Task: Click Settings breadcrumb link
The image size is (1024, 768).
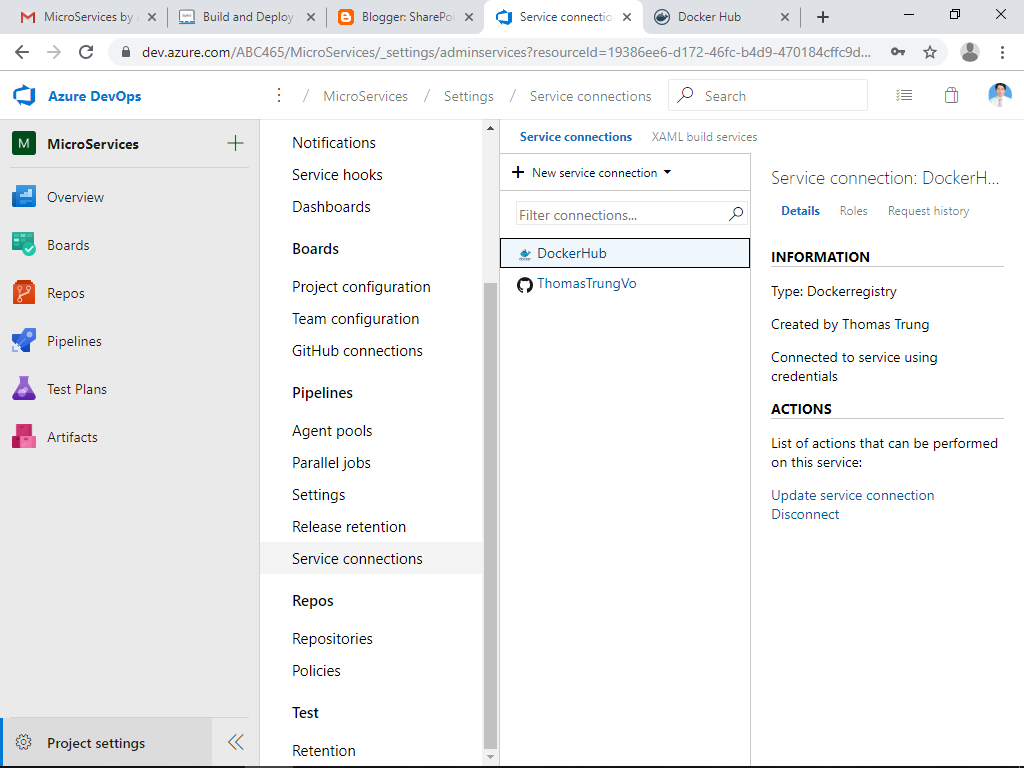Action: [468, 96]
